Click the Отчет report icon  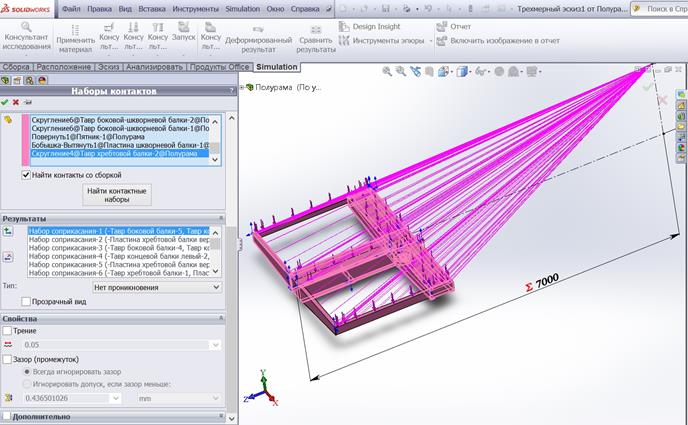(442, 27)
